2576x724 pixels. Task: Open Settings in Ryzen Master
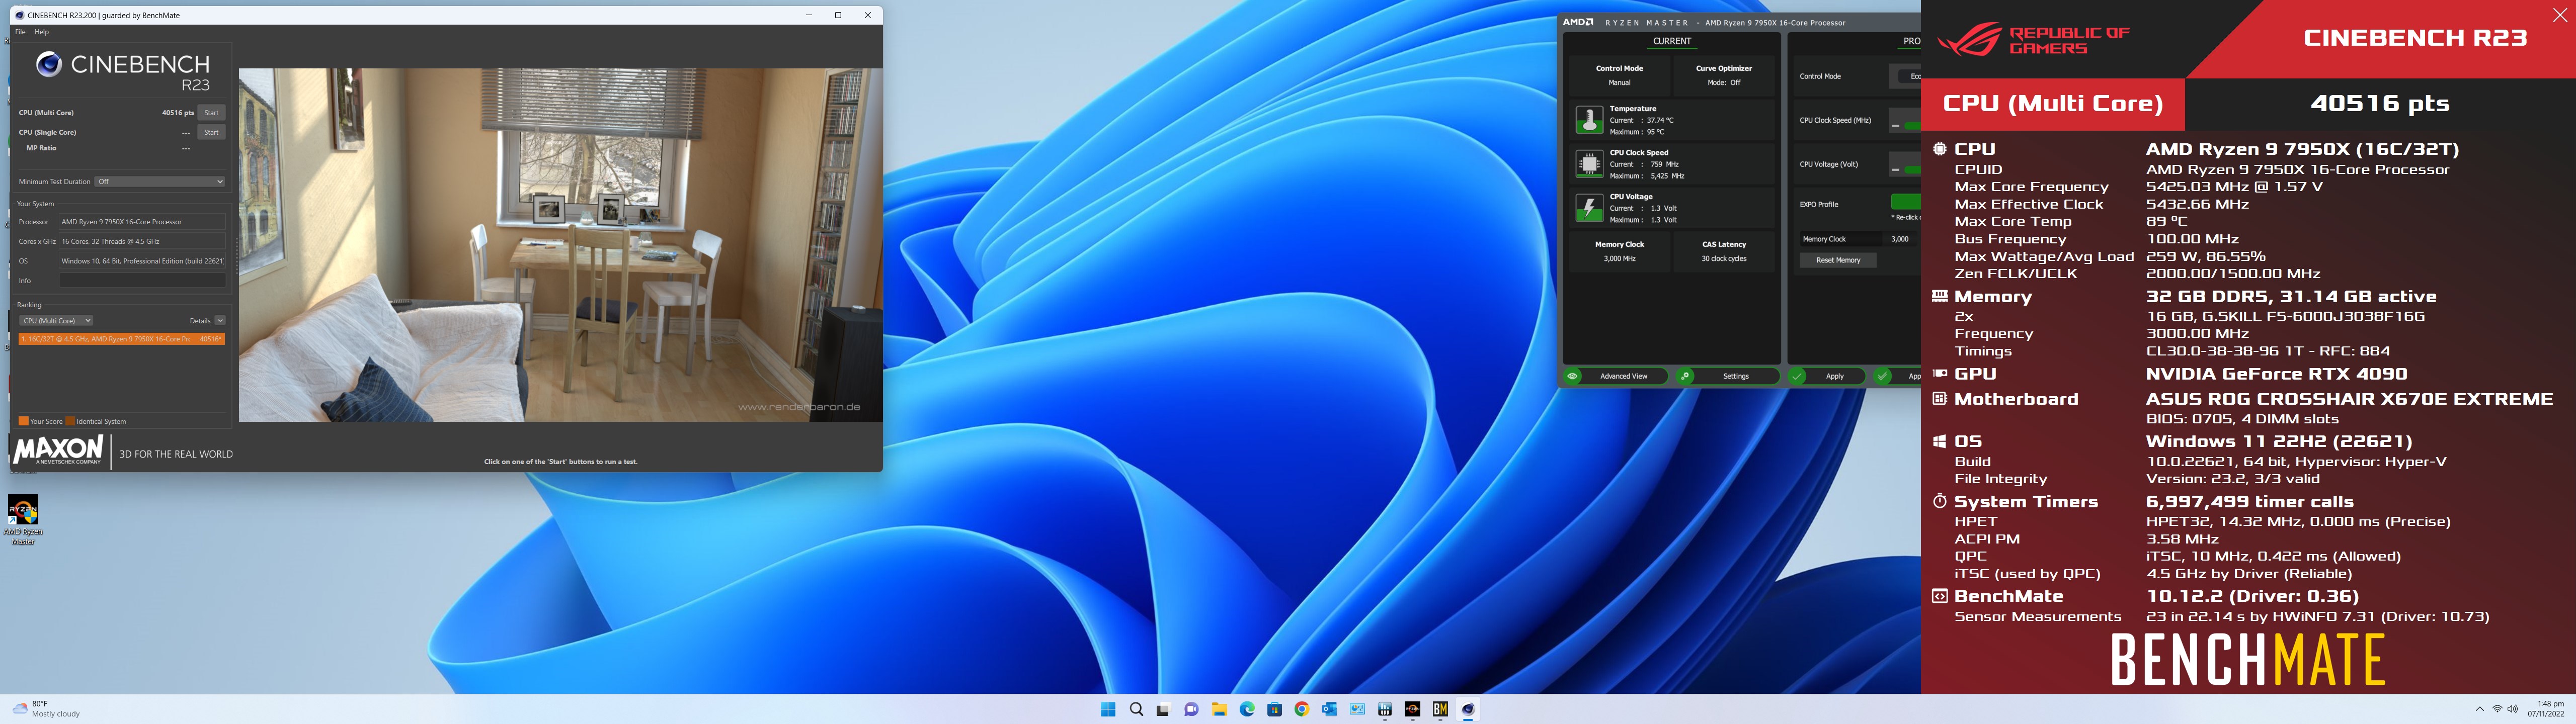tap(1728, 376)
